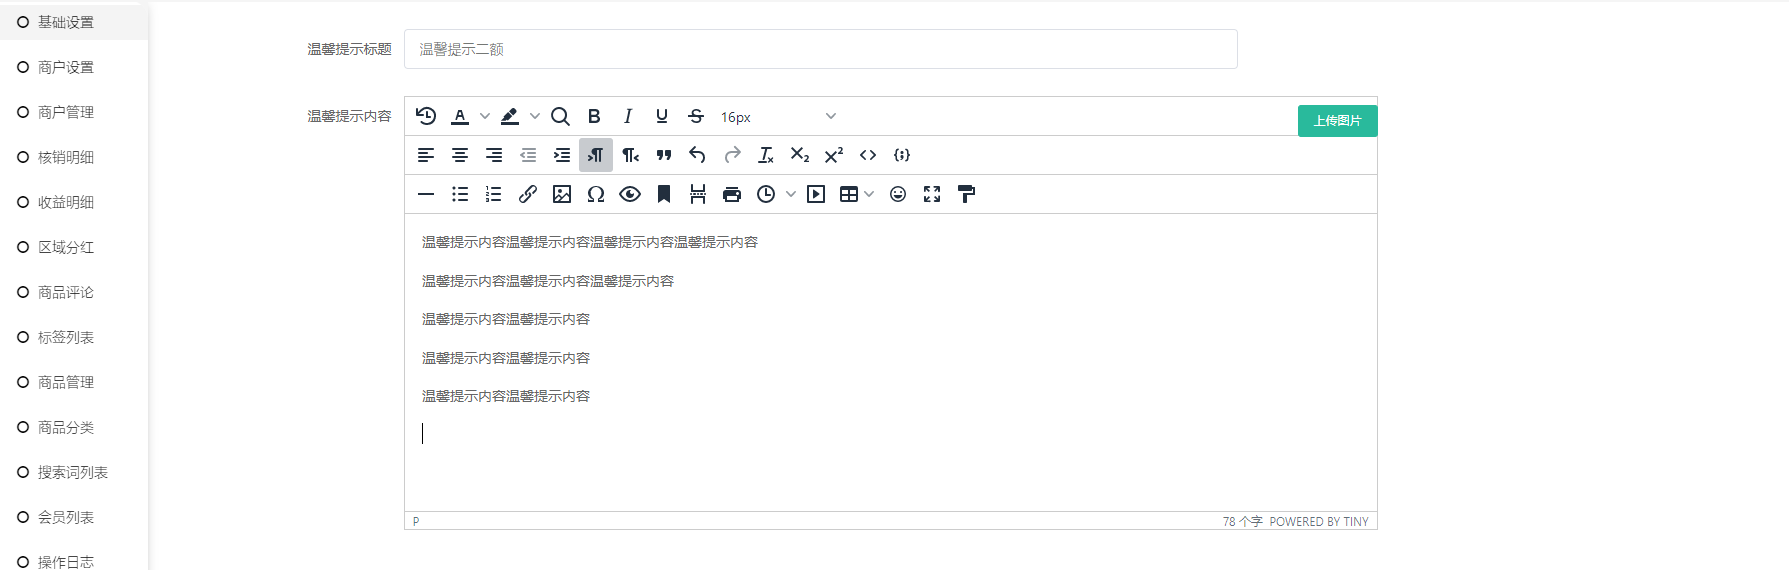Viewport: 1789px width, 570px height.
Task: Open the insert image dialog icon
Action: point(562,194)
